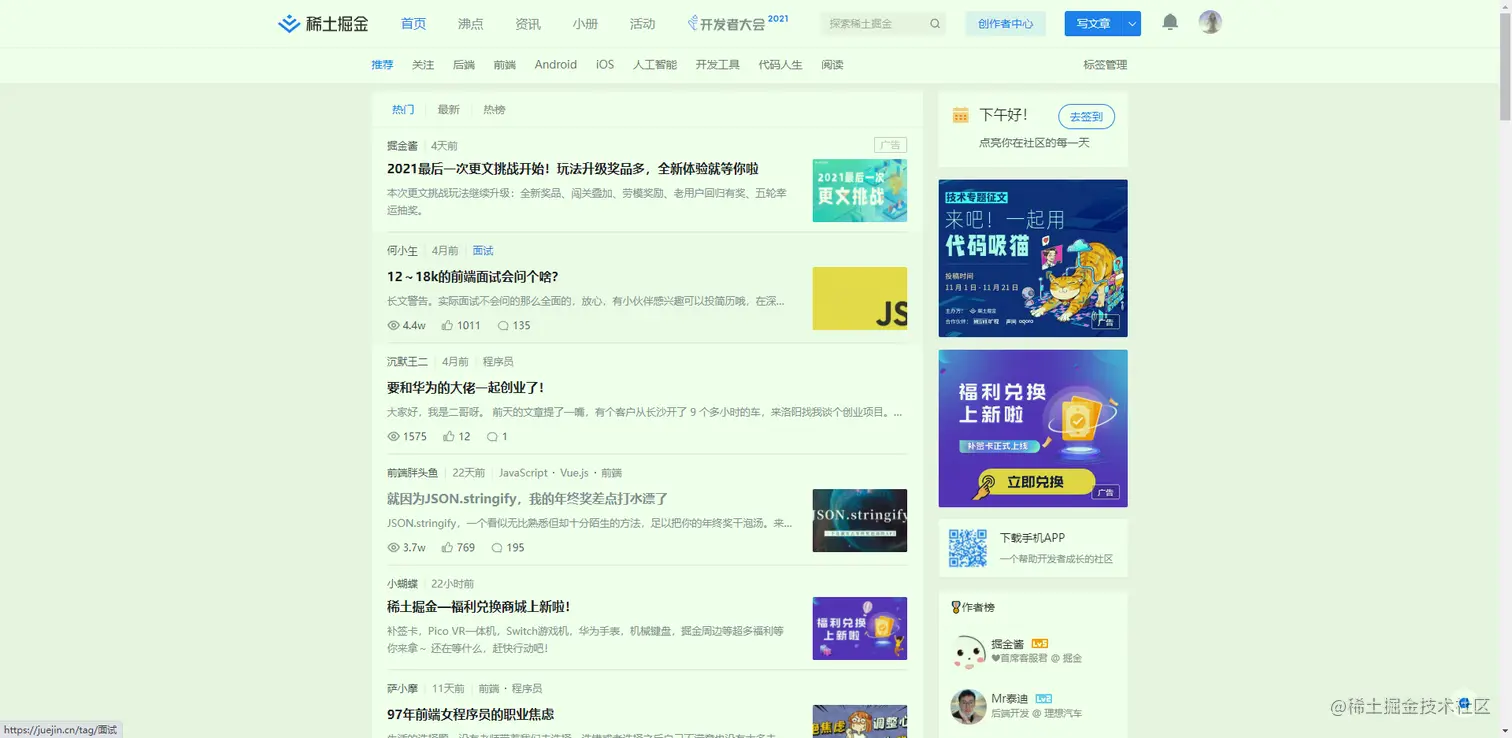Open article 要和华为的大佬一起创业了

466,388
